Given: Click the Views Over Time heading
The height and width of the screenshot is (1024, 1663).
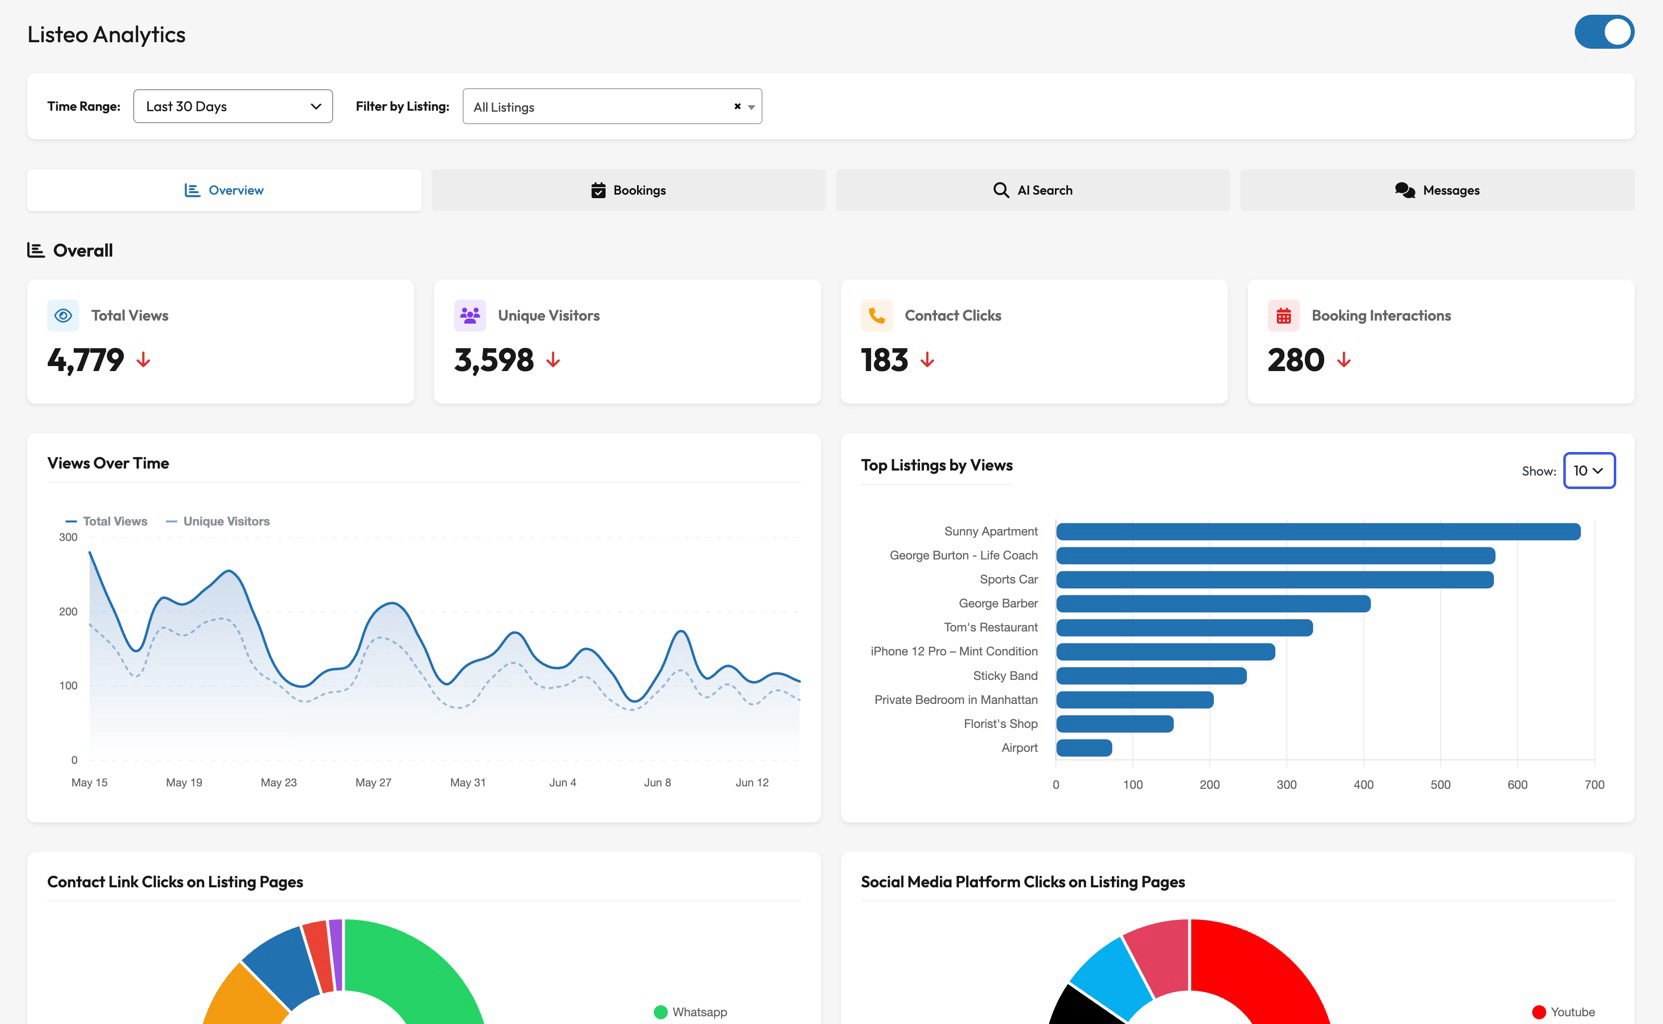Looking at the screenshot, I should click(108, 463).
